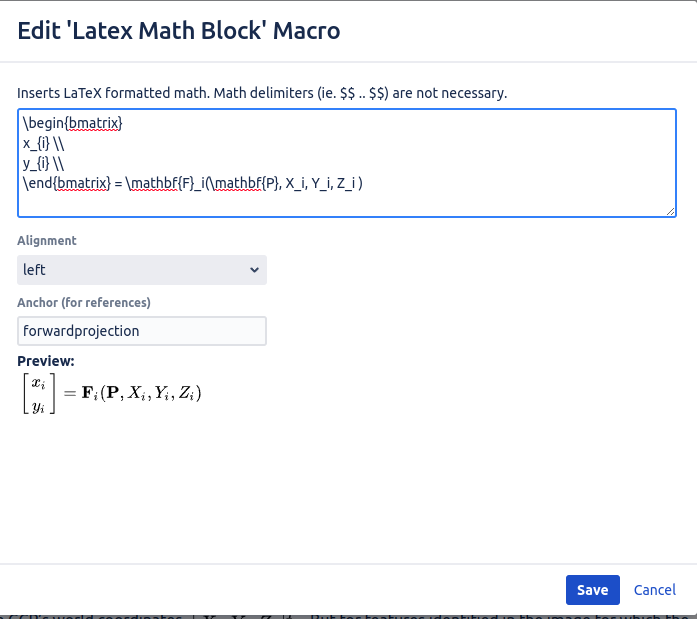697x619 pixels.
Task: Click the Inserts LaTeX formatted math description
Action: [262, 93]
